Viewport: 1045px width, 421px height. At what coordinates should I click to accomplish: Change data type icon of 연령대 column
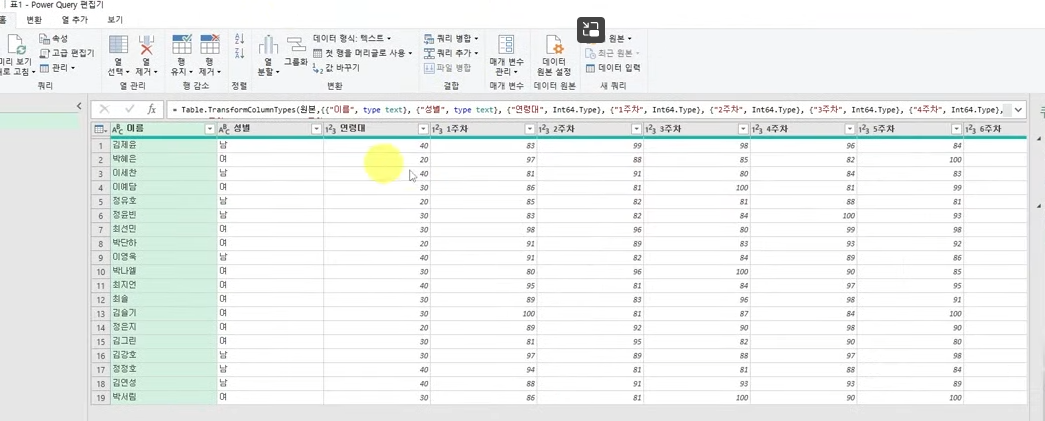pyautogui.click(x=331, y=129)
